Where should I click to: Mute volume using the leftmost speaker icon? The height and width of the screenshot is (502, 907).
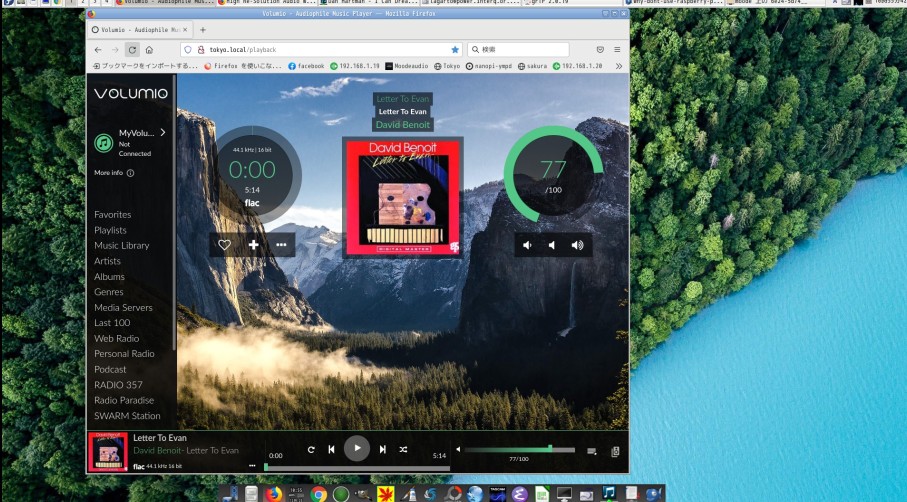coord(527,245)
